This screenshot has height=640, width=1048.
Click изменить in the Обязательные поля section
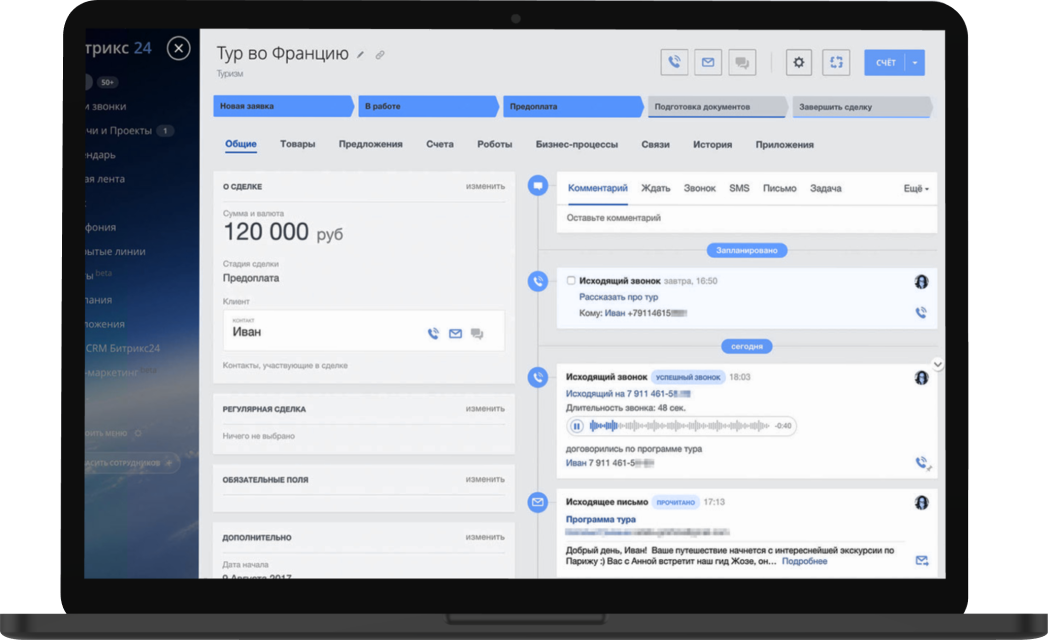pyautogui.click(x=485, y=479)
